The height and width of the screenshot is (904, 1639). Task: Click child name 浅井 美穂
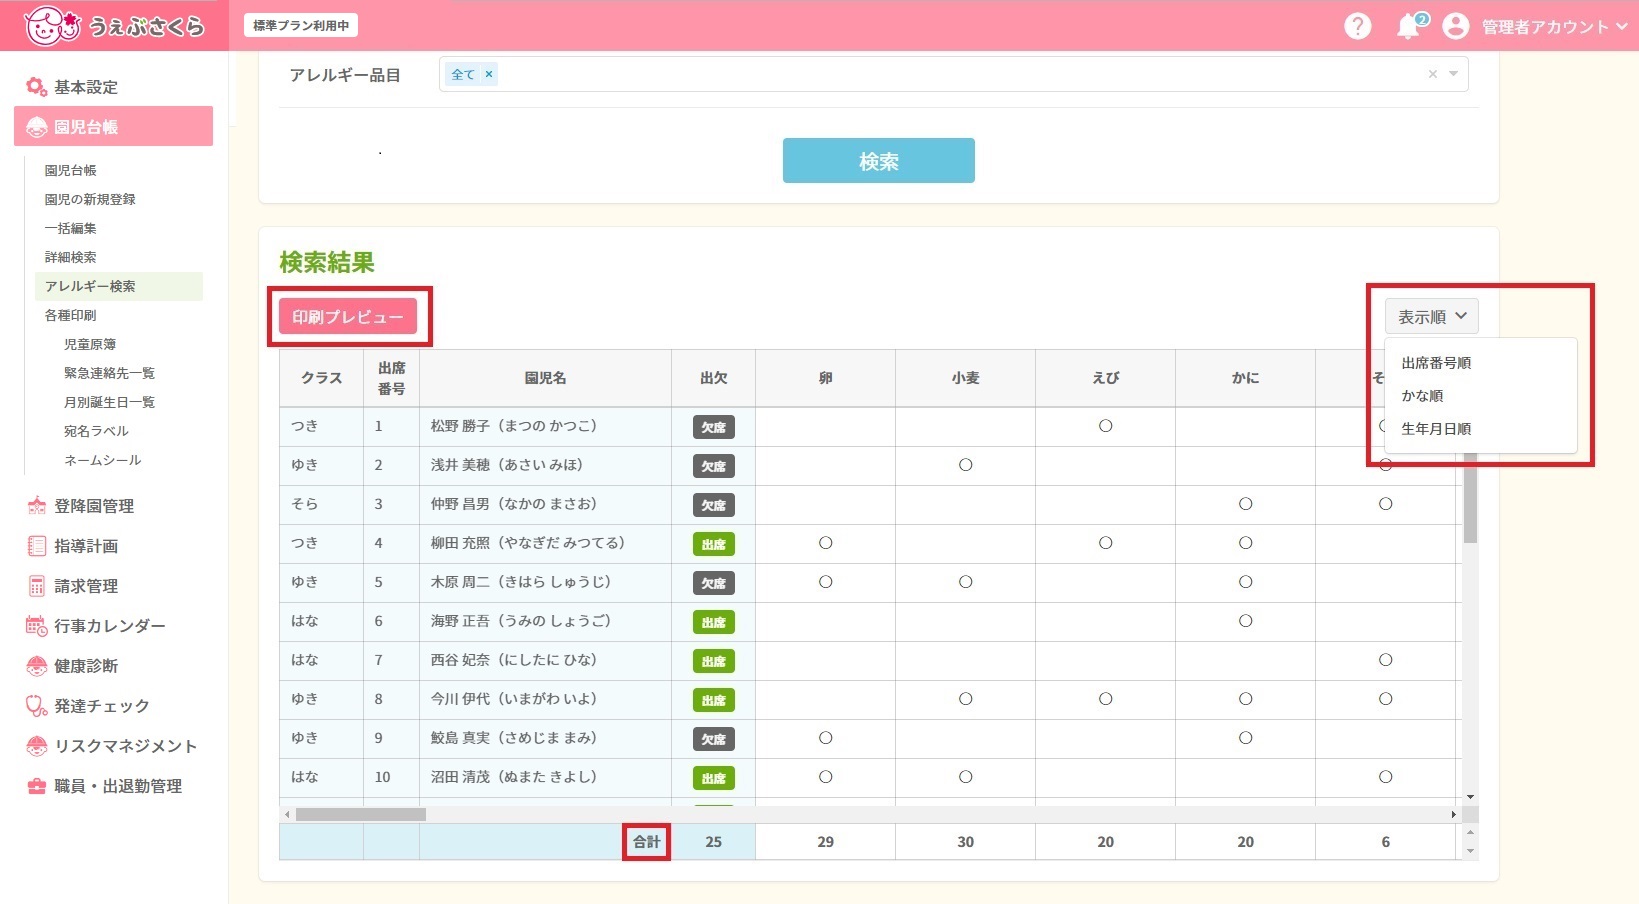click(x=507, y=465)
